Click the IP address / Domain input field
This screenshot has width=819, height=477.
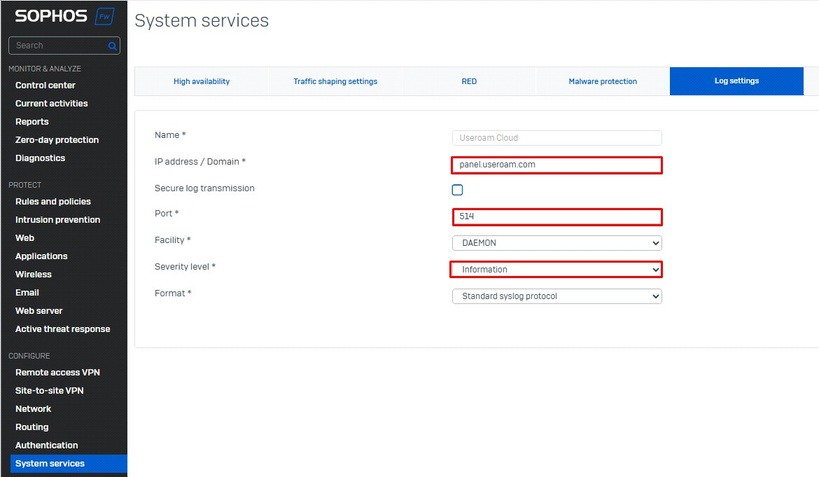[x=557, y=165]
